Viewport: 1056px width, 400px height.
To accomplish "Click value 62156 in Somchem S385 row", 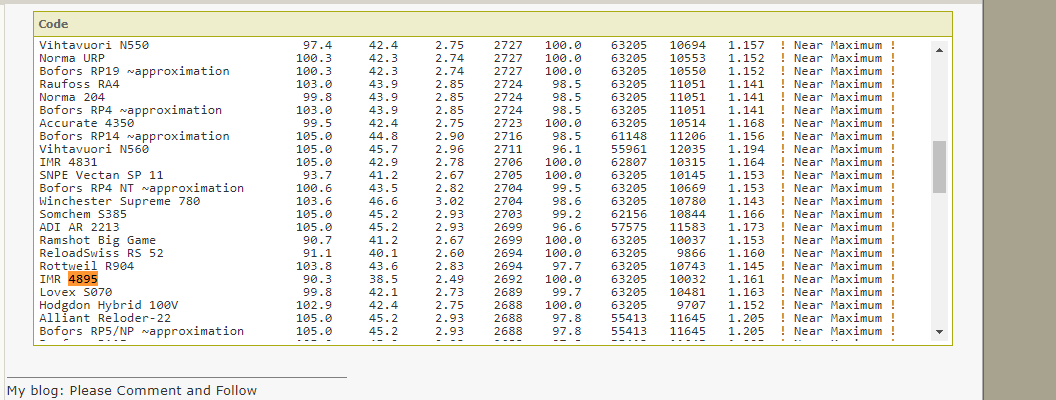I will [x=629, y=214].
